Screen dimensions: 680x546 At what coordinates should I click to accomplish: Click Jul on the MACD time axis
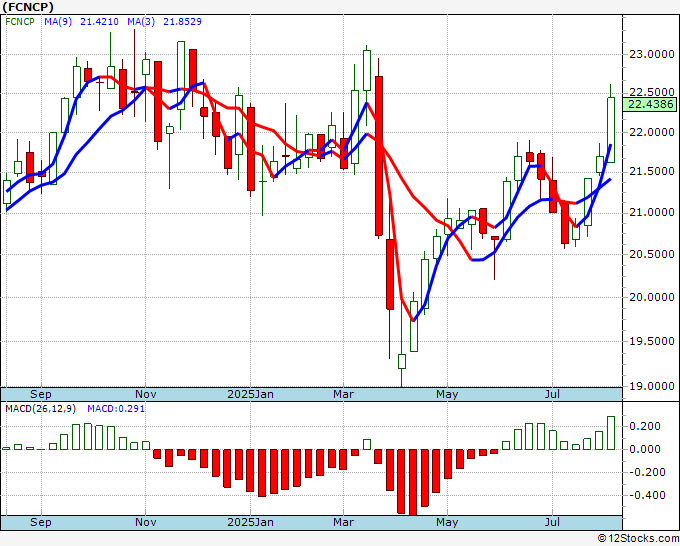(x=552, y=522)
